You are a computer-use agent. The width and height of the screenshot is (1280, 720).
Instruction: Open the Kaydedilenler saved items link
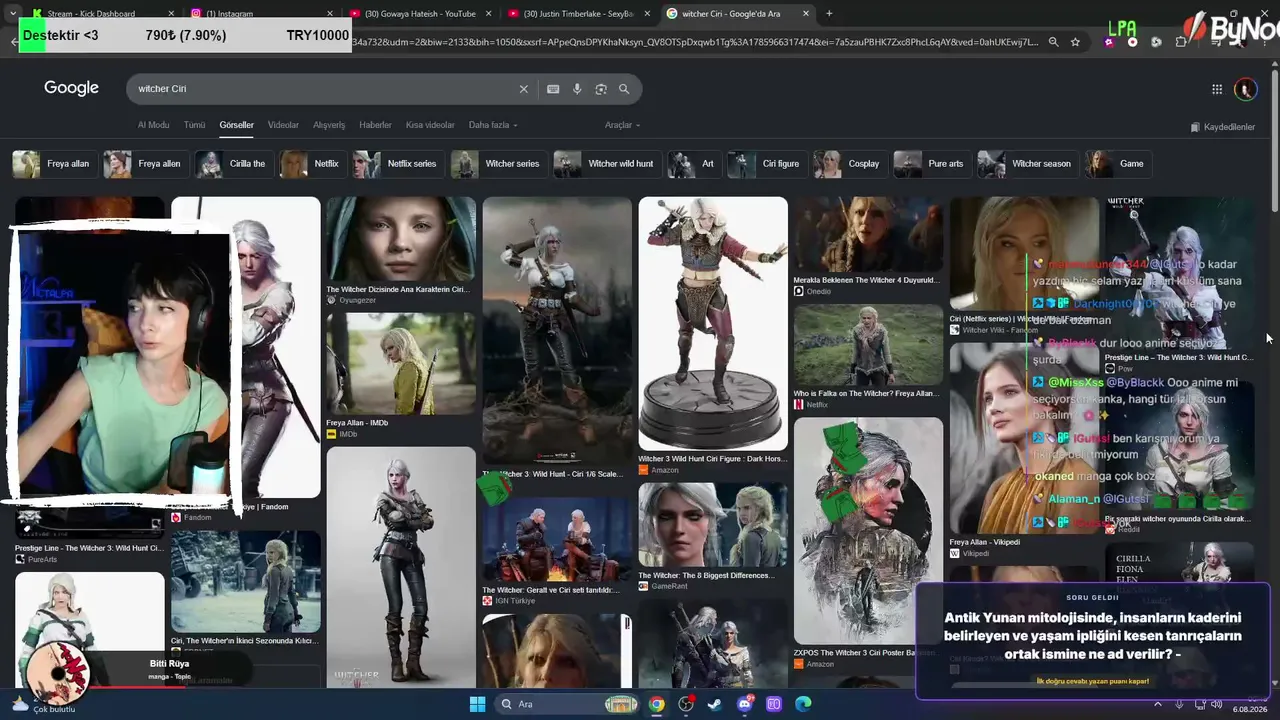pos(1223,127)
